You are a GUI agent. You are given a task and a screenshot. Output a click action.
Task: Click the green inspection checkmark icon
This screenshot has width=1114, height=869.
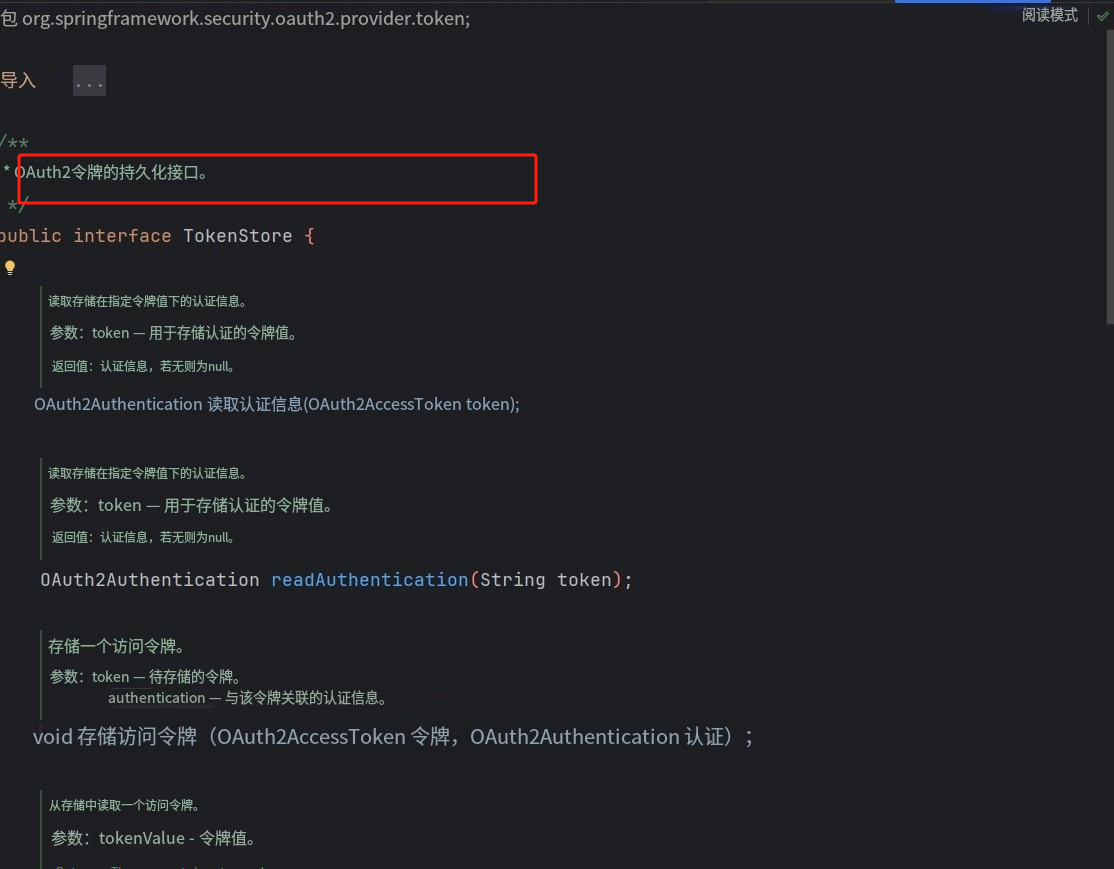[x=1102, y=16]
